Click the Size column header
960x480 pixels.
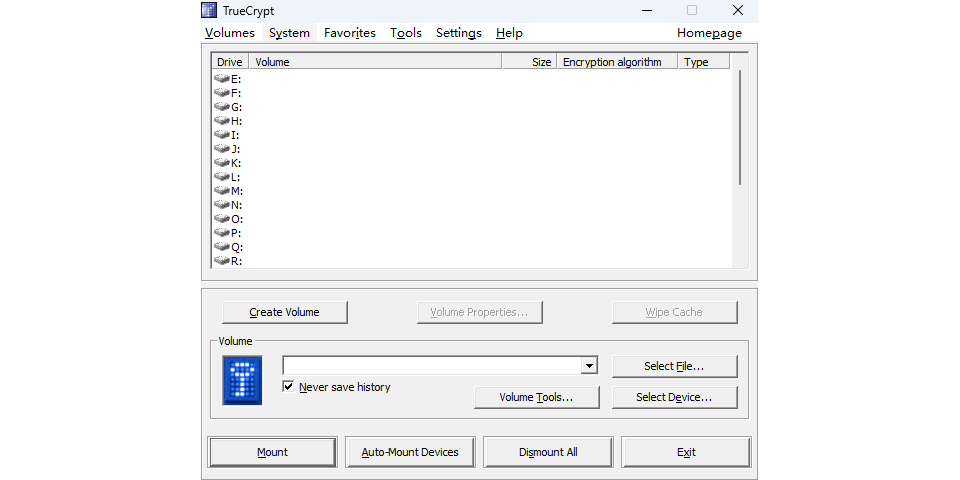point(530,62)
